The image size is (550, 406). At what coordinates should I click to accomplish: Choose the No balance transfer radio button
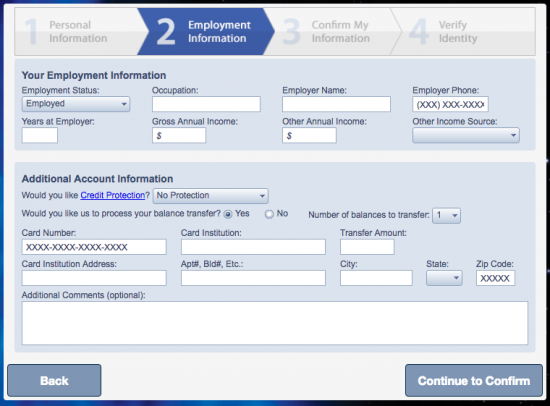[269, 214]
